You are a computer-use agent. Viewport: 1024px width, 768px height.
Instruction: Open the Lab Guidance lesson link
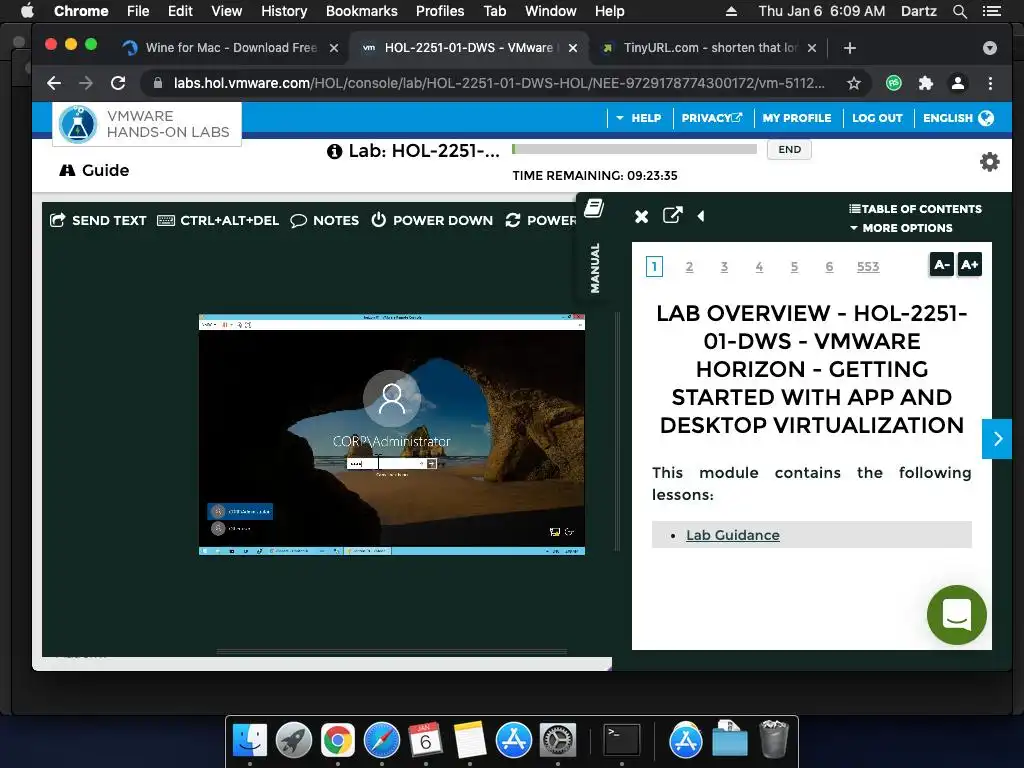coord(733,535)
